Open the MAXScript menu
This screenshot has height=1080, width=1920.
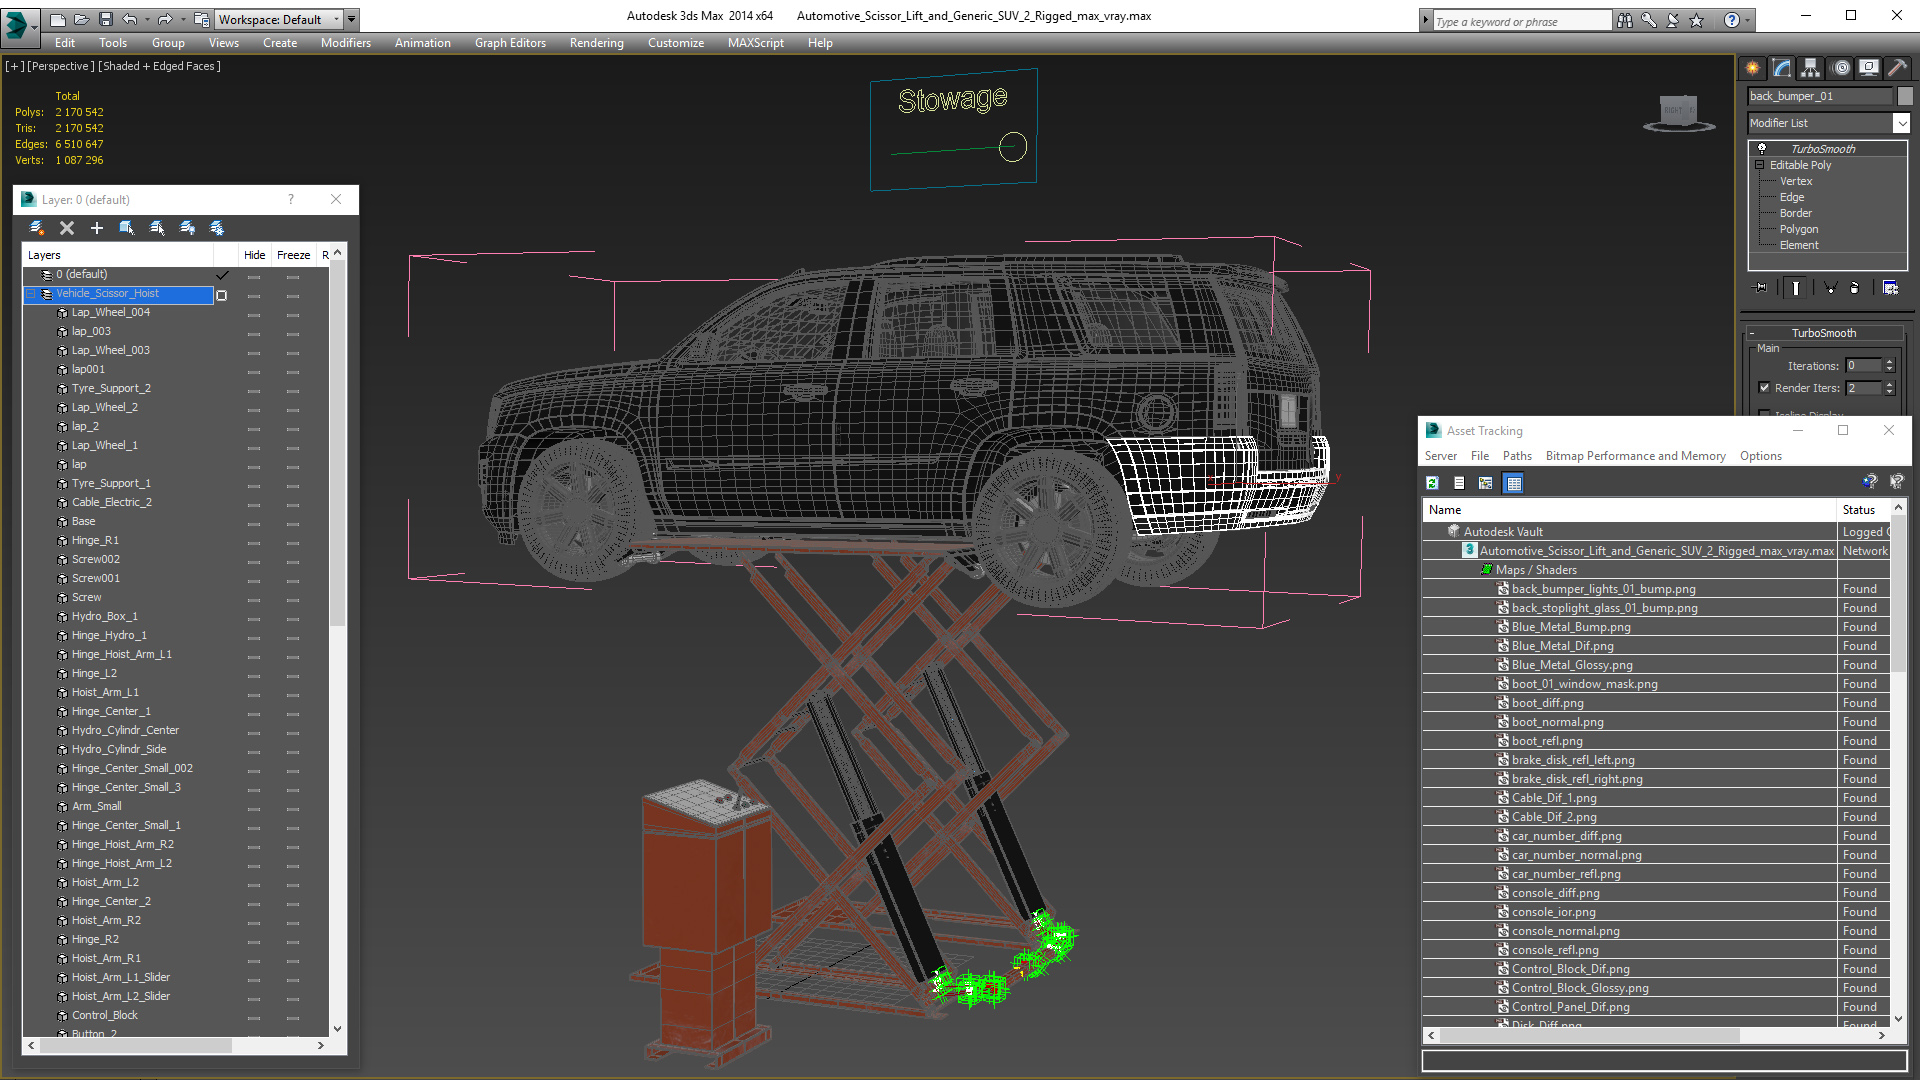[x=755, y=43]
